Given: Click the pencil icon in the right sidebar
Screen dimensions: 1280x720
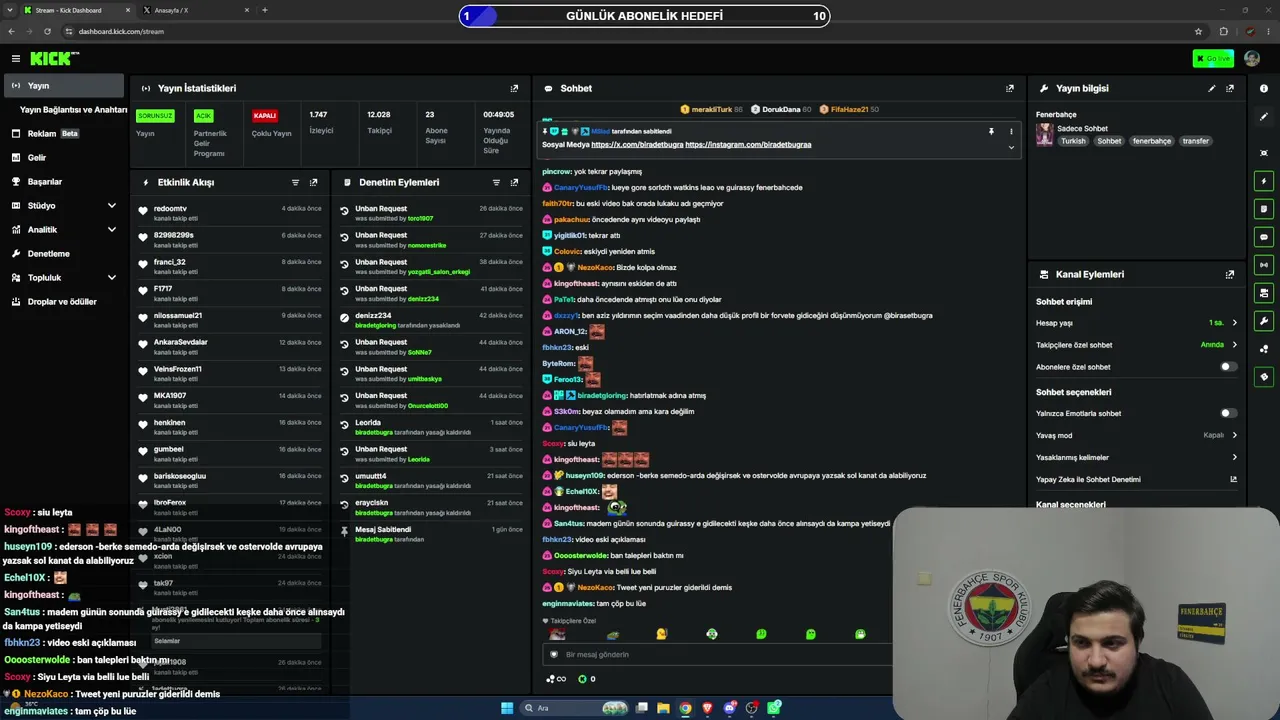Looking at the screenshot, I should (1264, 117).
